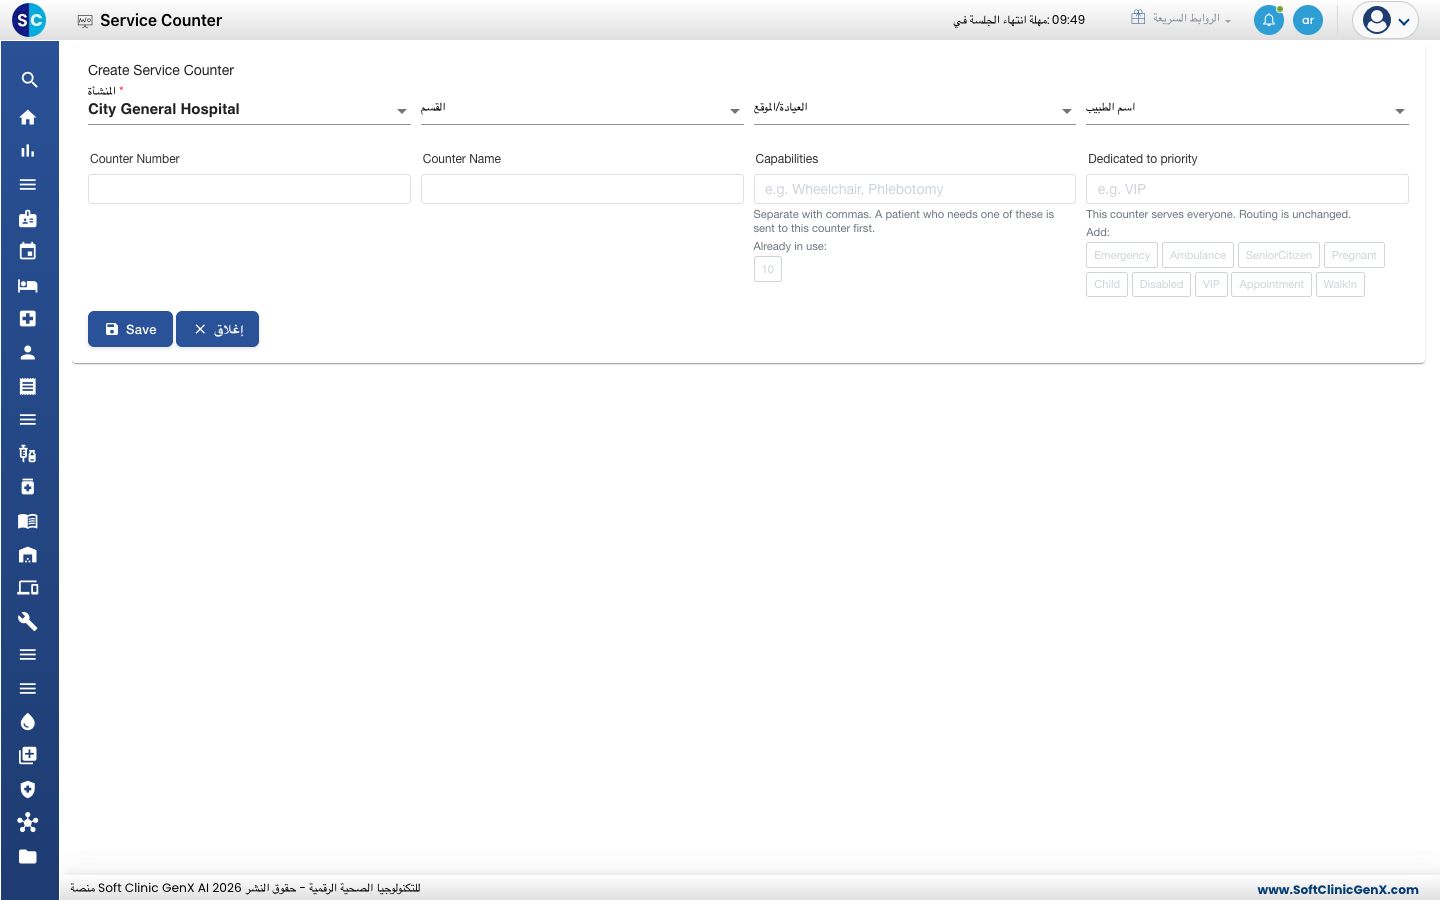The height and width of the screenshot is (900, 1440).
Task: Add the Ambulance priority chip
Action: (x=1198, y=255)
